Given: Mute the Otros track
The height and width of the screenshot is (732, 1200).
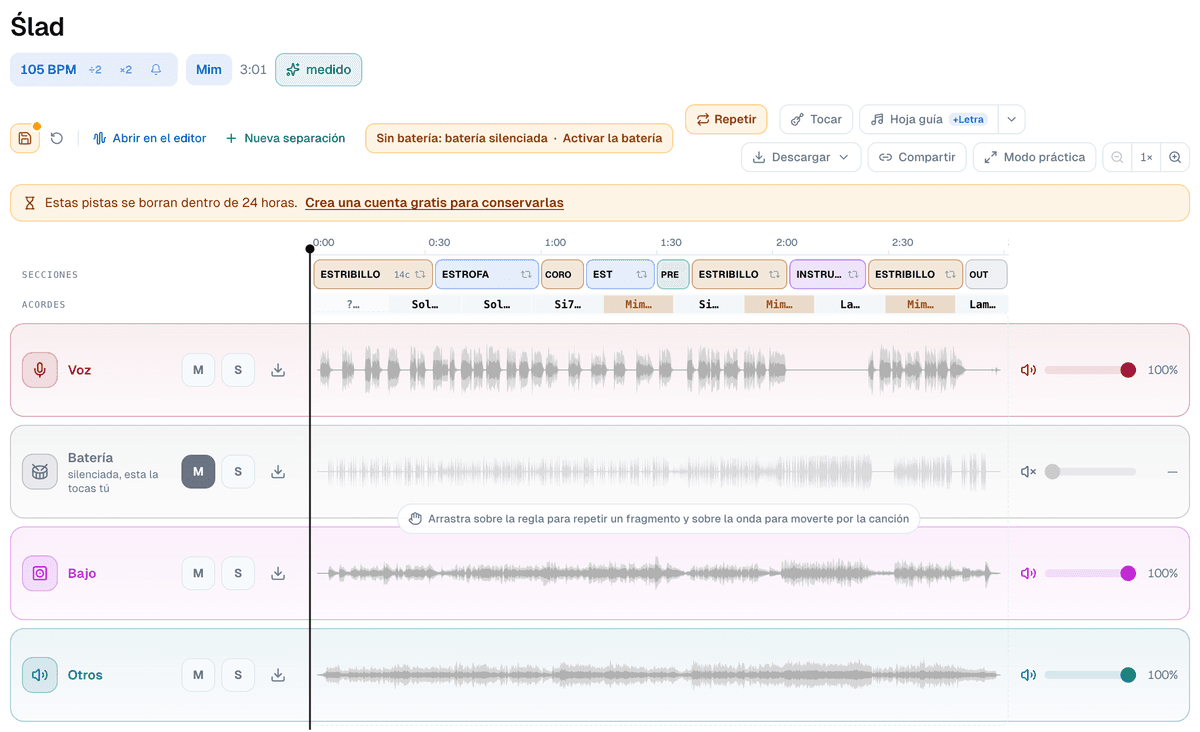Looking at the screenshot, I should (x=198, y=675).
